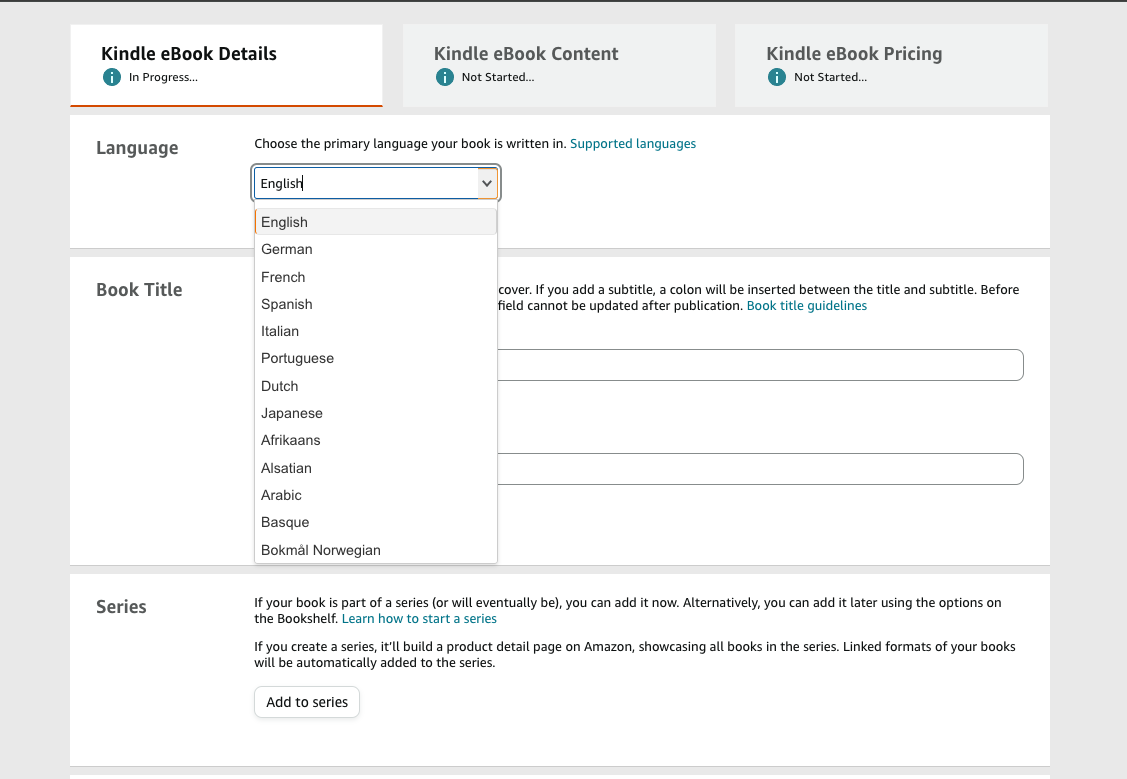Click the info icon under Kindle eBook Details
1127x779 pixels.
coord(112,77)
